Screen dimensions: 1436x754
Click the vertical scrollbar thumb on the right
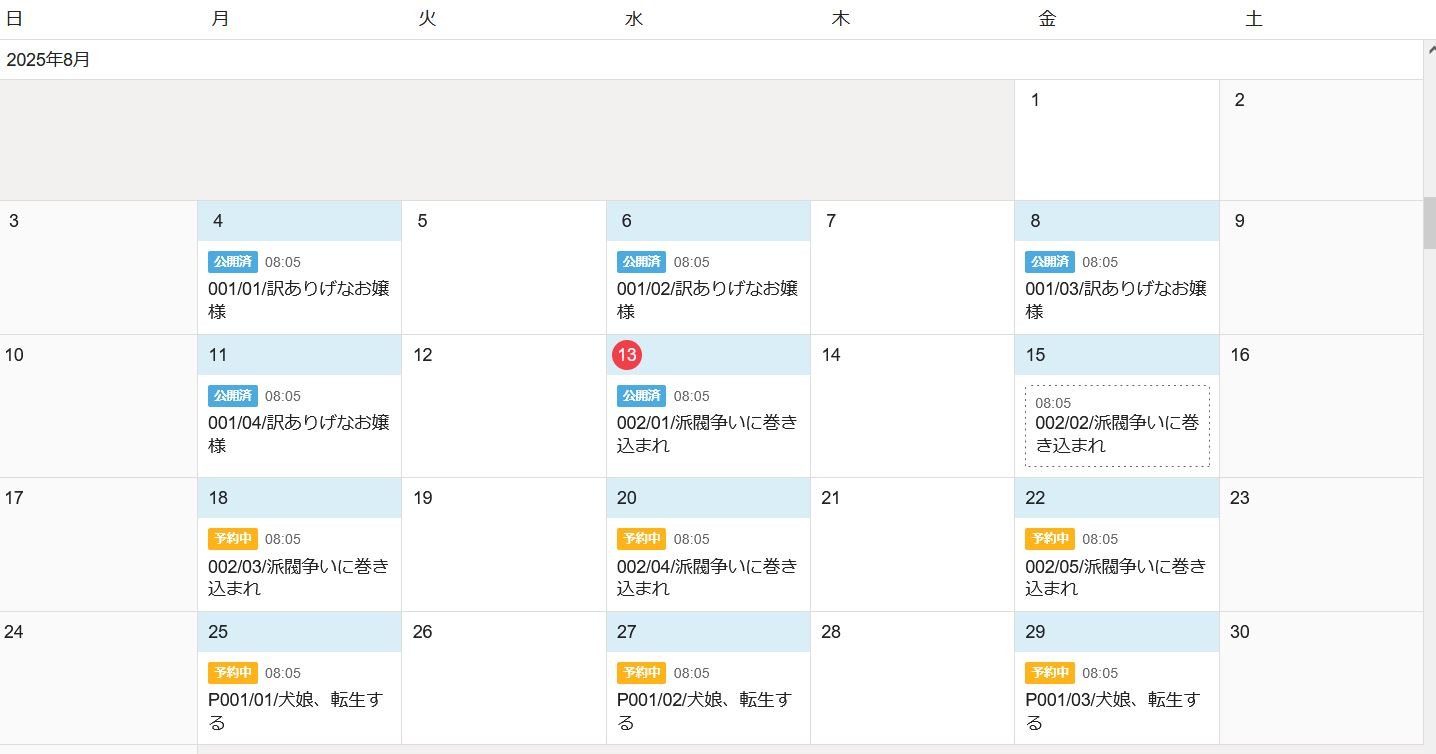coord(1429,222)
